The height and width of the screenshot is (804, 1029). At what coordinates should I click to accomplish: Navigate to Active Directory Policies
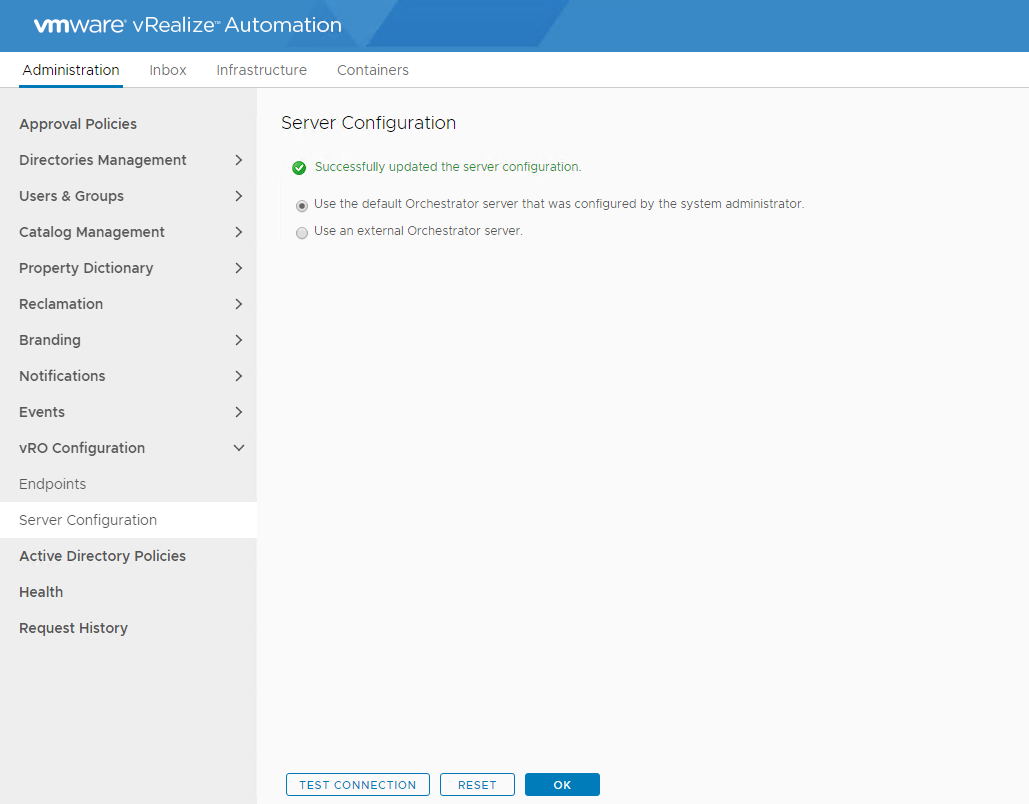coord(102,556)
